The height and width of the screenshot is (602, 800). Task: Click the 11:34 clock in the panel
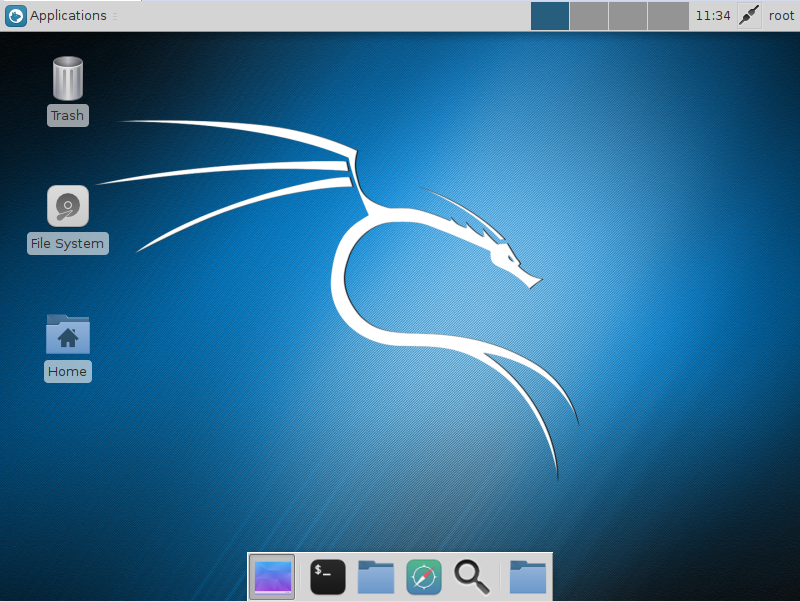click(x=713, y=16)
